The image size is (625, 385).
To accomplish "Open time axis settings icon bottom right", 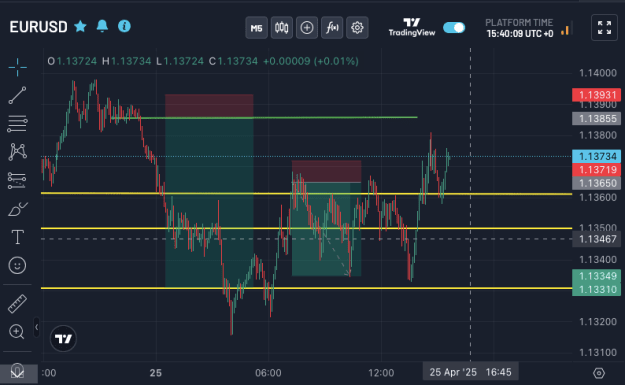I will click(599, 373).
